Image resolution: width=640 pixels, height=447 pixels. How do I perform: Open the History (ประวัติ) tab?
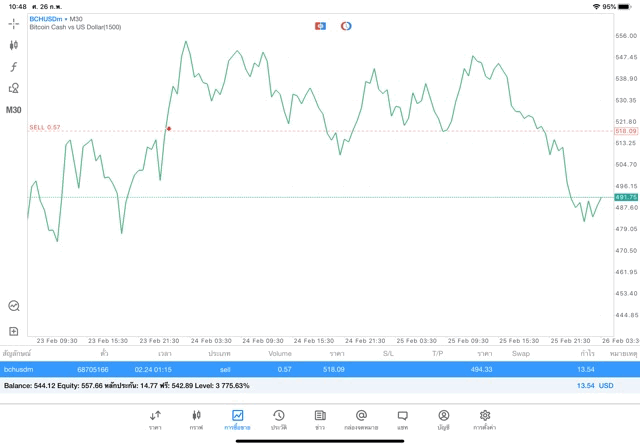pyautogui.click(x=278, y=419)
